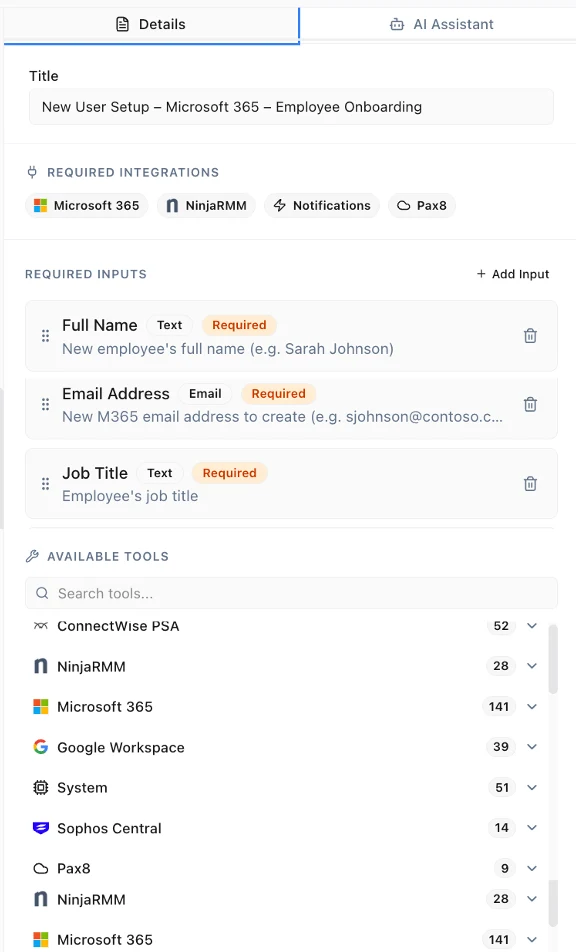
Task: Click the Sophos Central shield icon
Action: [x=41, y=828]
